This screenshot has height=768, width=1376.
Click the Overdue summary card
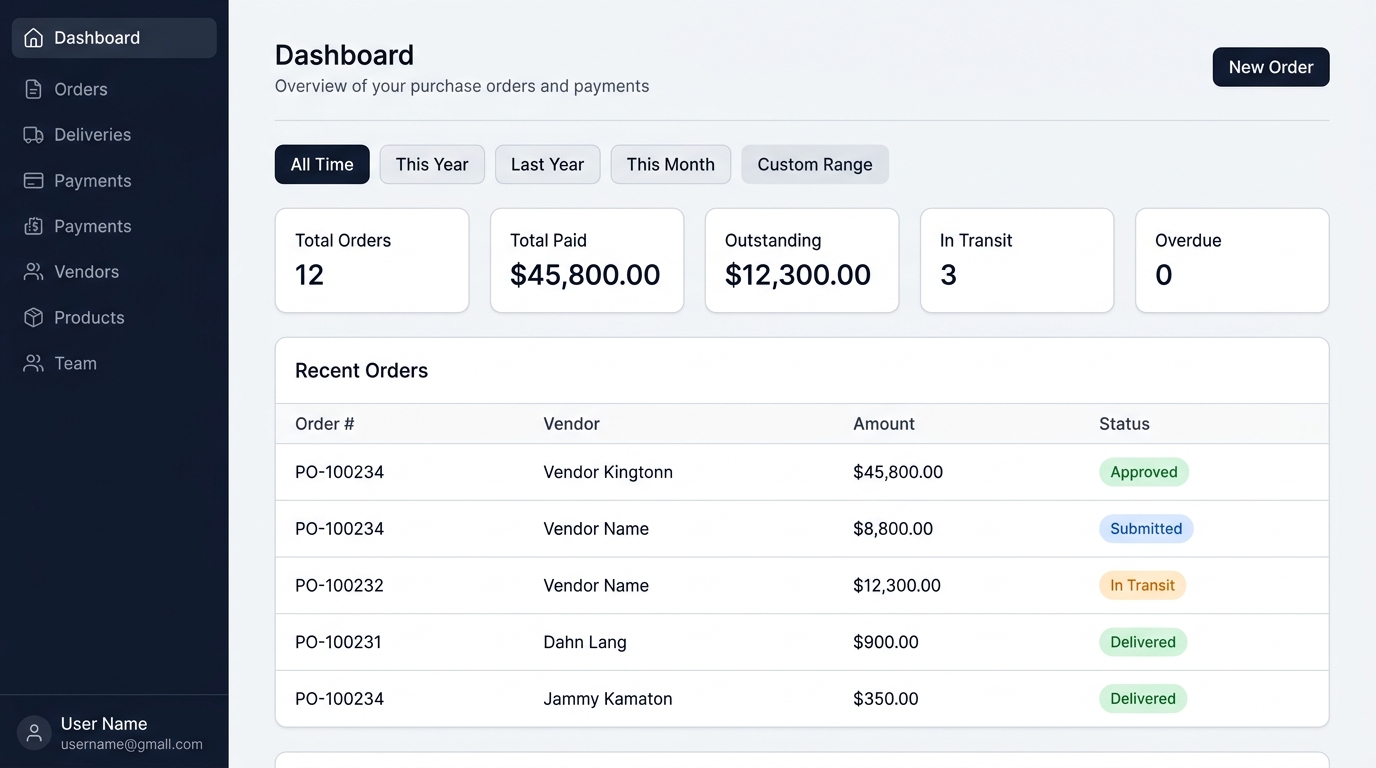click(1232, 260)
